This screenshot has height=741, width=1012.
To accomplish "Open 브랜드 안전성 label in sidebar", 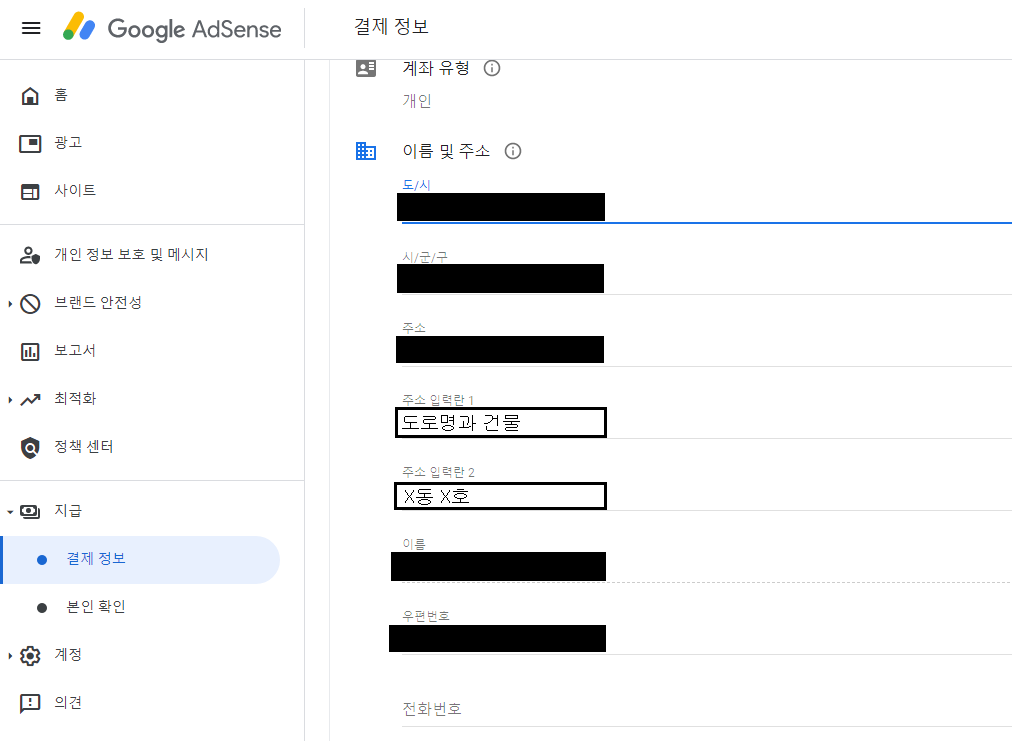I will [x=97, y=303].
